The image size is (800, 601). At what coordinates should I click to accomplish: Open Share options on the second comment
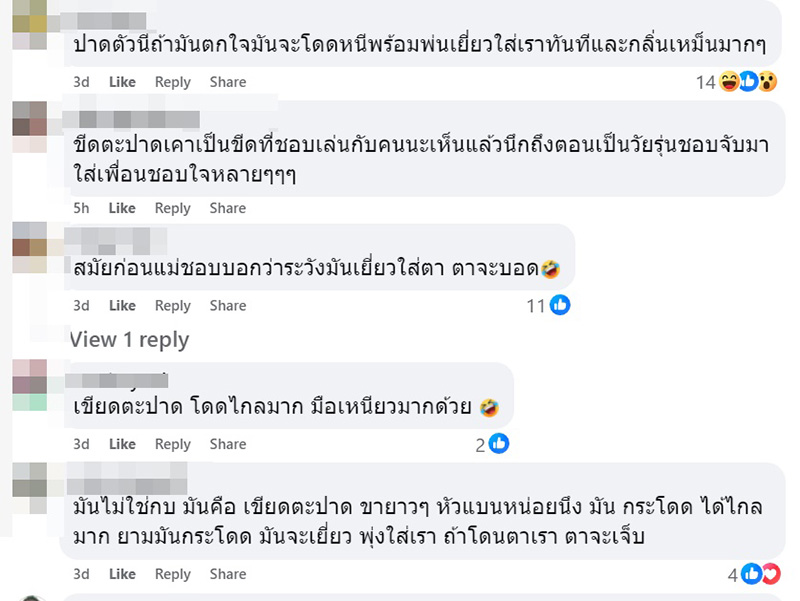point(227,208)
